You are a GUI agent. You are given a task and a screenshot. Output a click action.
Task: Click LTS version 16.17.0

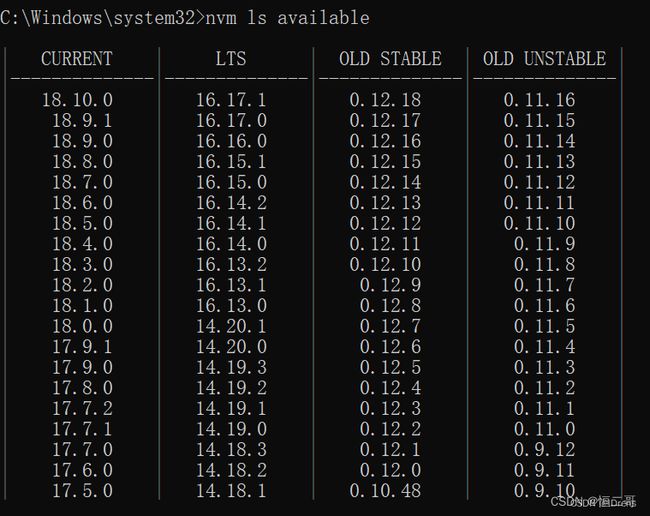[231, 121]
